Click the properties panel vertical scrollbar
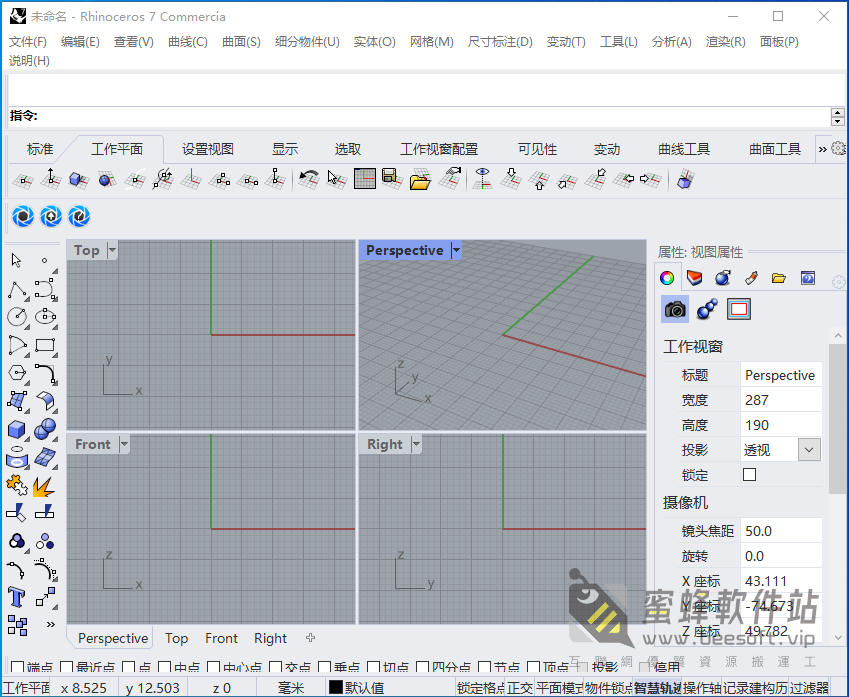 tap(838, 417)
